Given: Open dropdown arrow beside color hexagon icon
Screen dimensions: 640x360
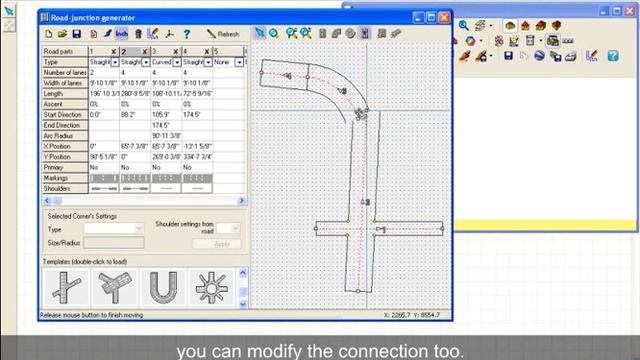Looking at the screenshot, I should 481,41.
